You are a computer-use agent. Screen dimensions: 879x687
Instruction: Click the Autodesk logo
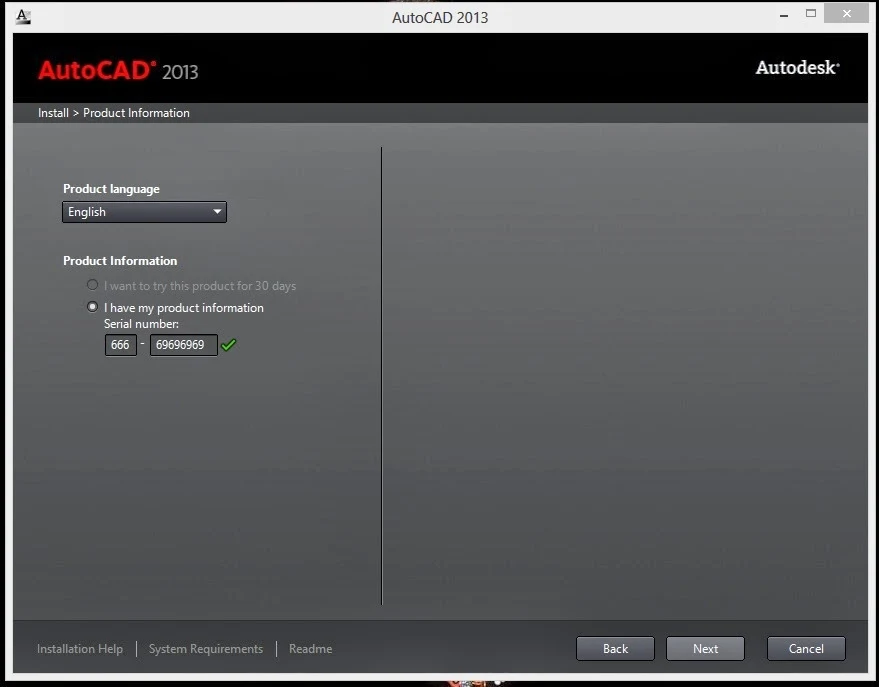coord(797,67)
